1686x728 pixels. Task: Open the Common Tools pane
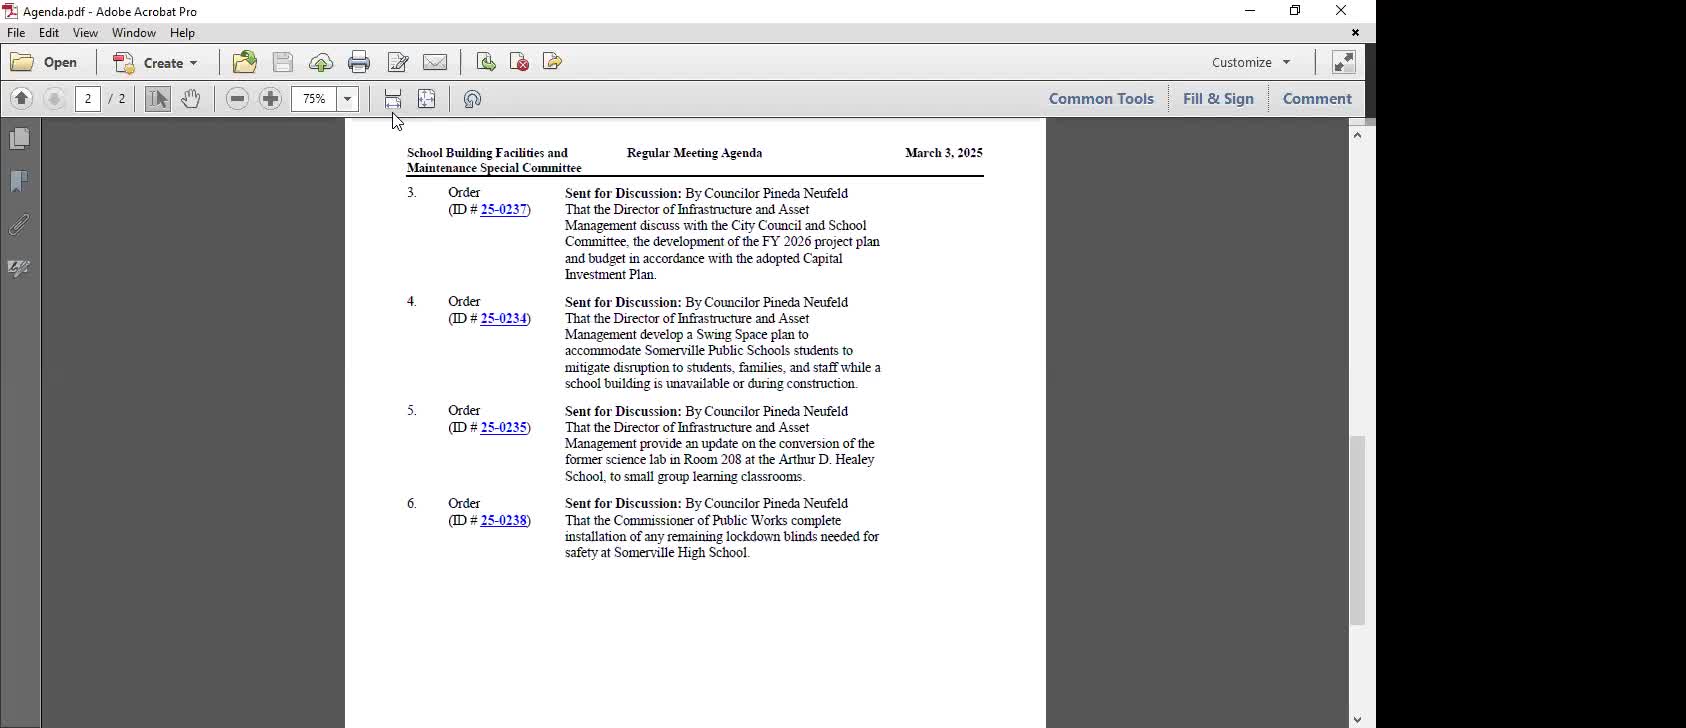tap(1101, 98)
